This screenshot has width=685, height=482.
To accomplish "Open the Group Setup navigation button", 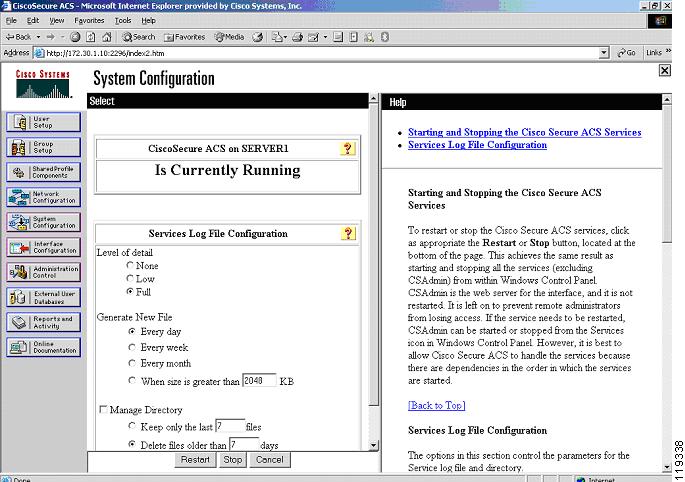I will click(x=43, y=147).
